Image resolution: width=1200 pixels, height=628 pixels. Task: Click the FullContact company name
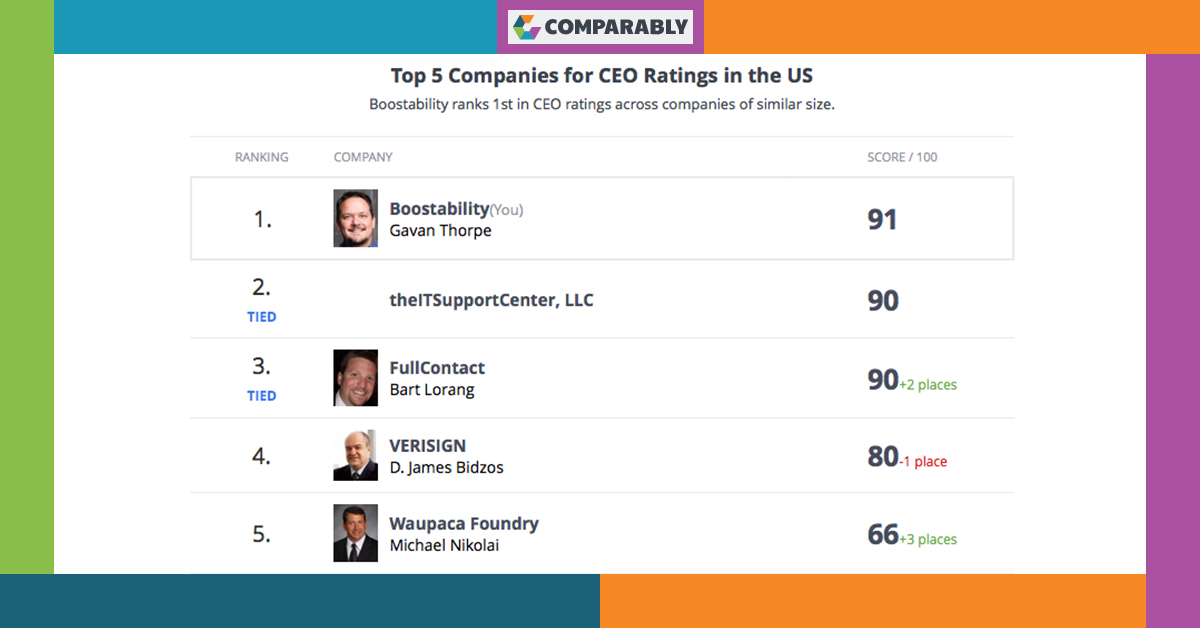pos(437,368)
